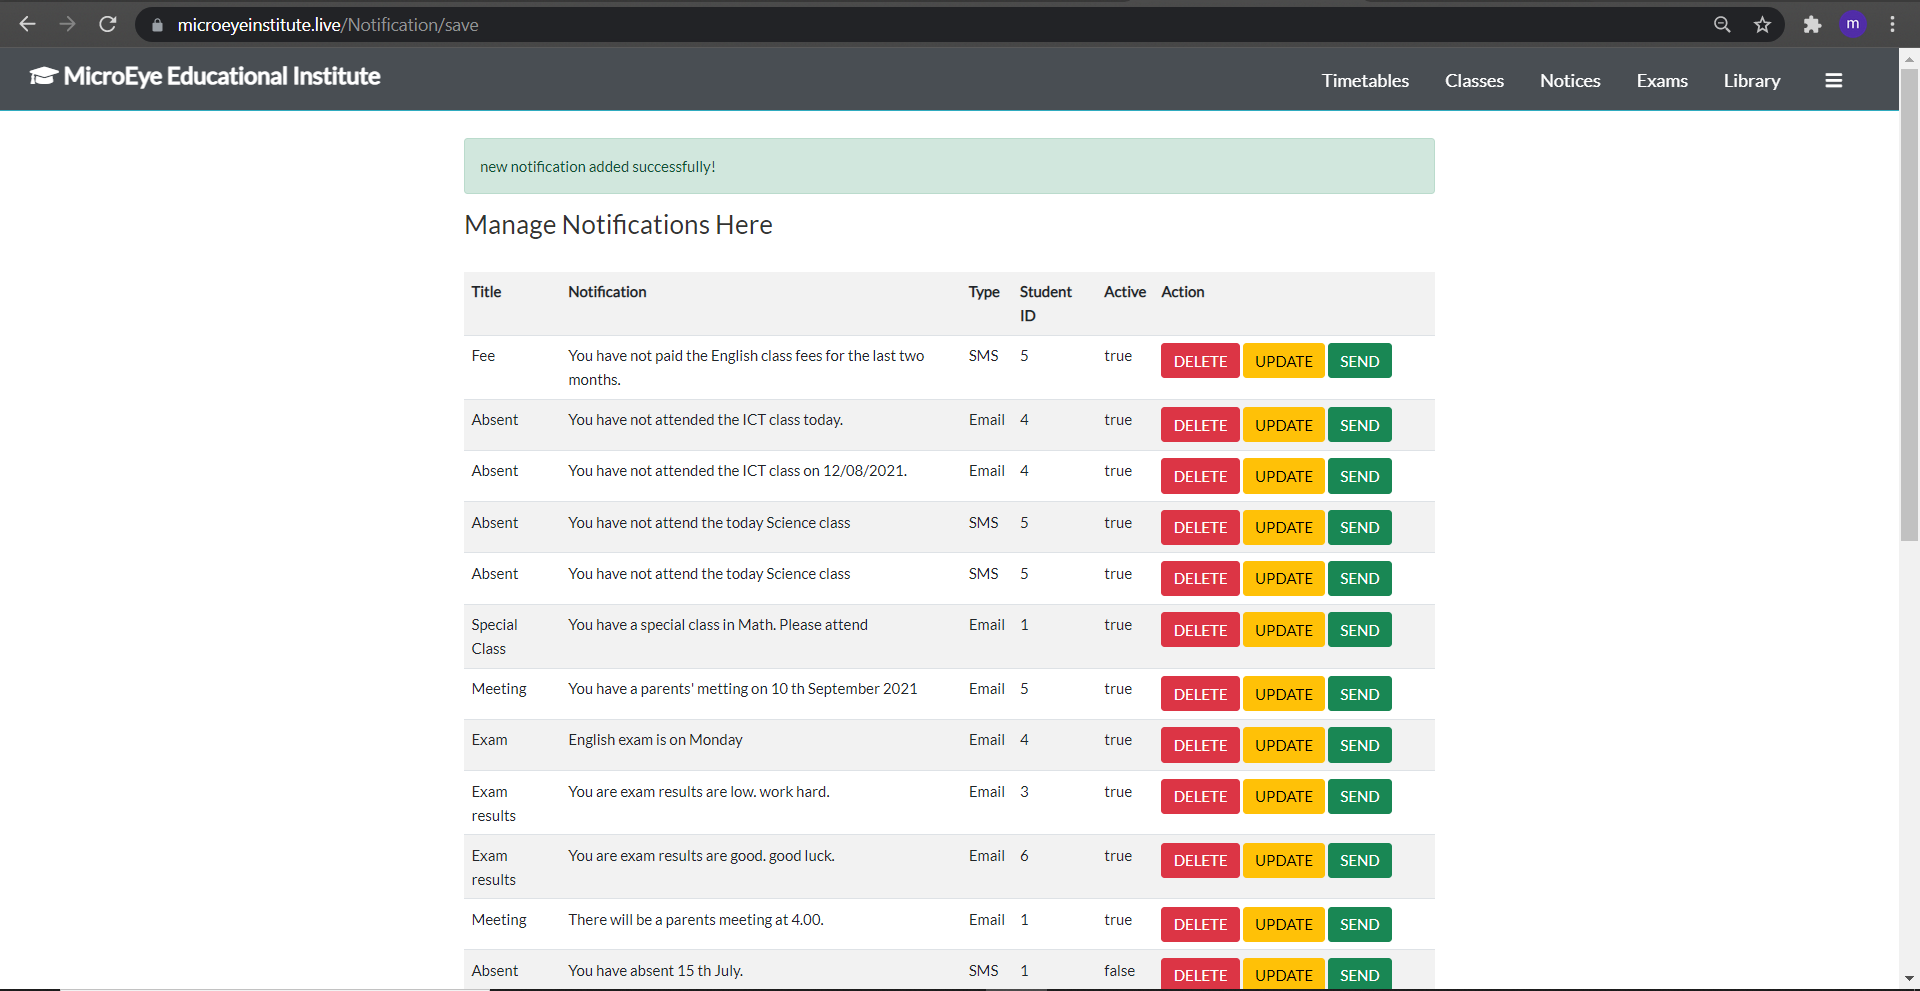Send the English exam Monday notification
Image resolution: width=1920 pixels, height=991 pixels.
tap(1359, 745)
